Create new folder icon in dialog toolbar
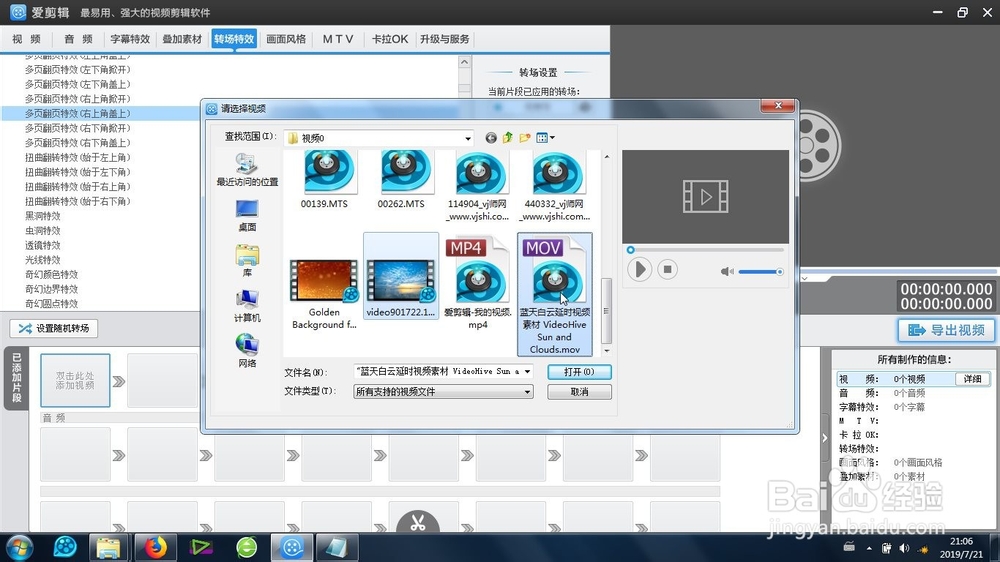 (525, 138)
